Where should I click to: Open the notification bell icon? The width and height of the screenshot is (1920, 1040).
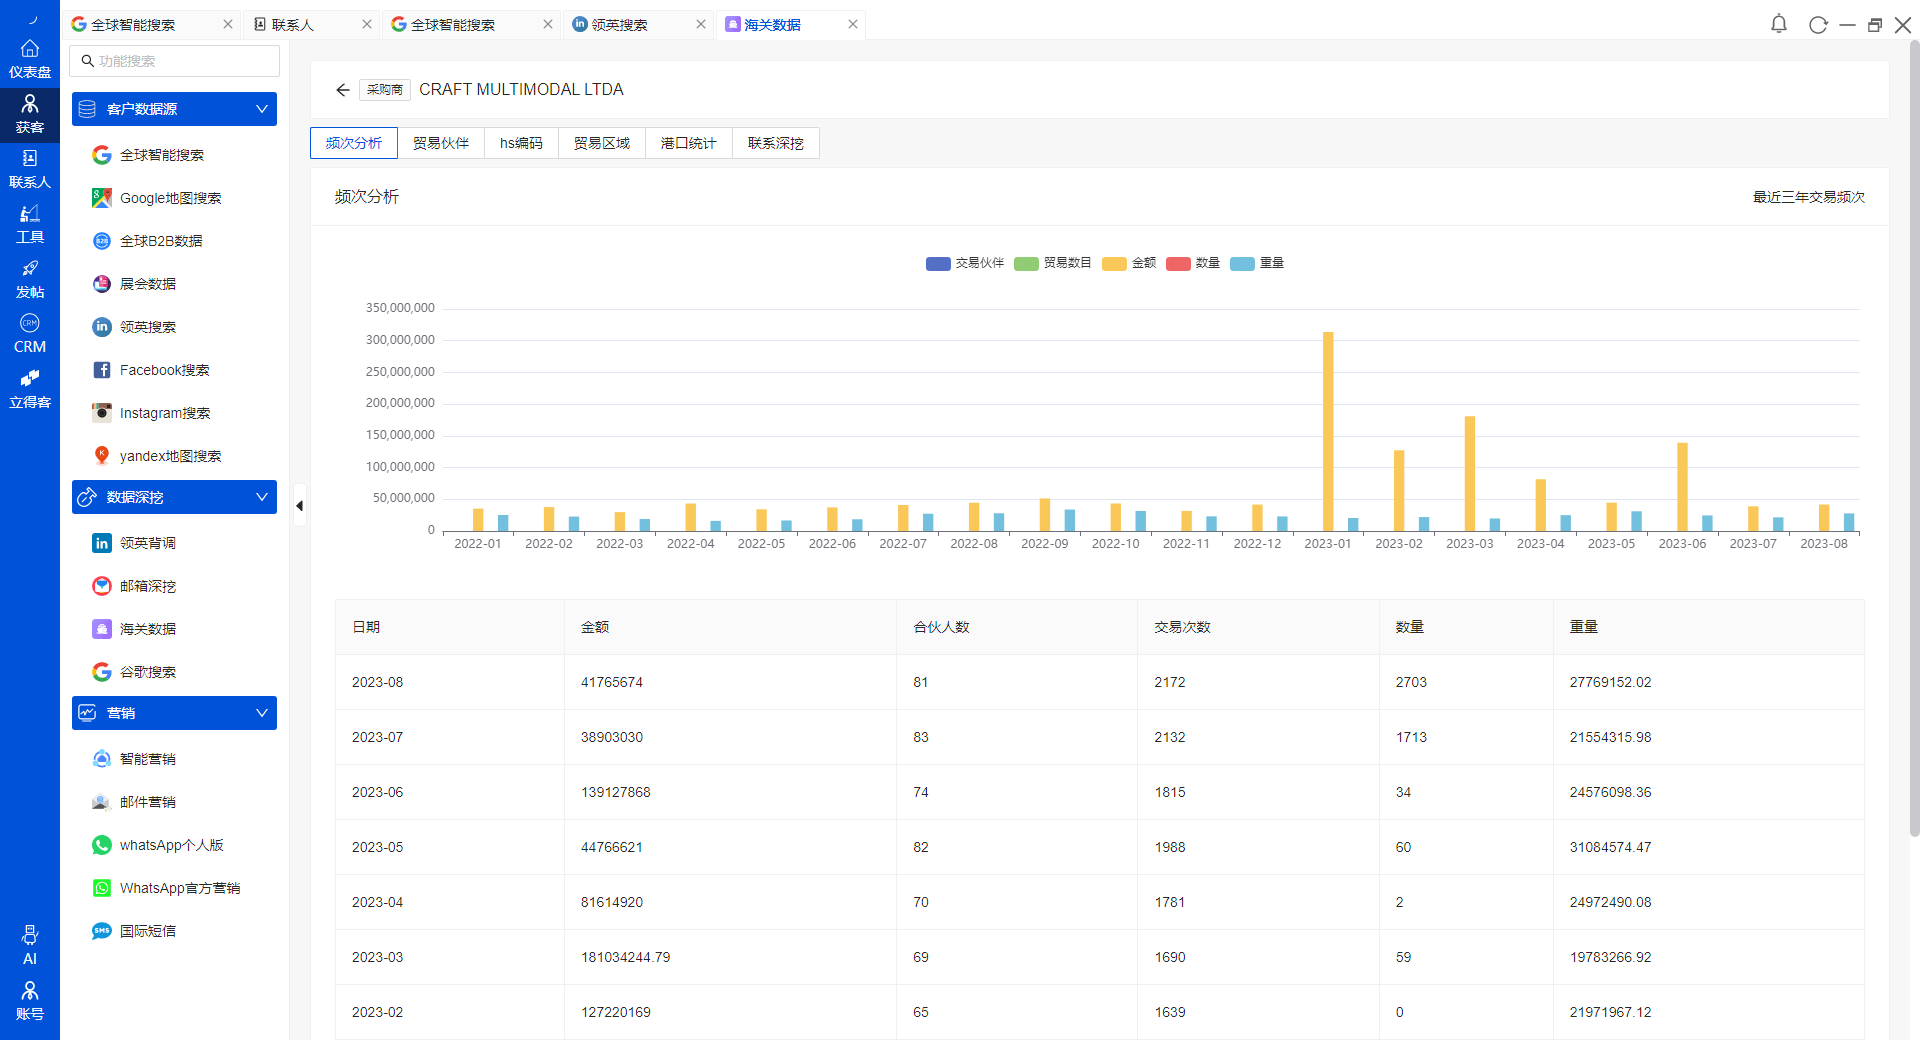pyautogui.click(x=1778, y=24)
